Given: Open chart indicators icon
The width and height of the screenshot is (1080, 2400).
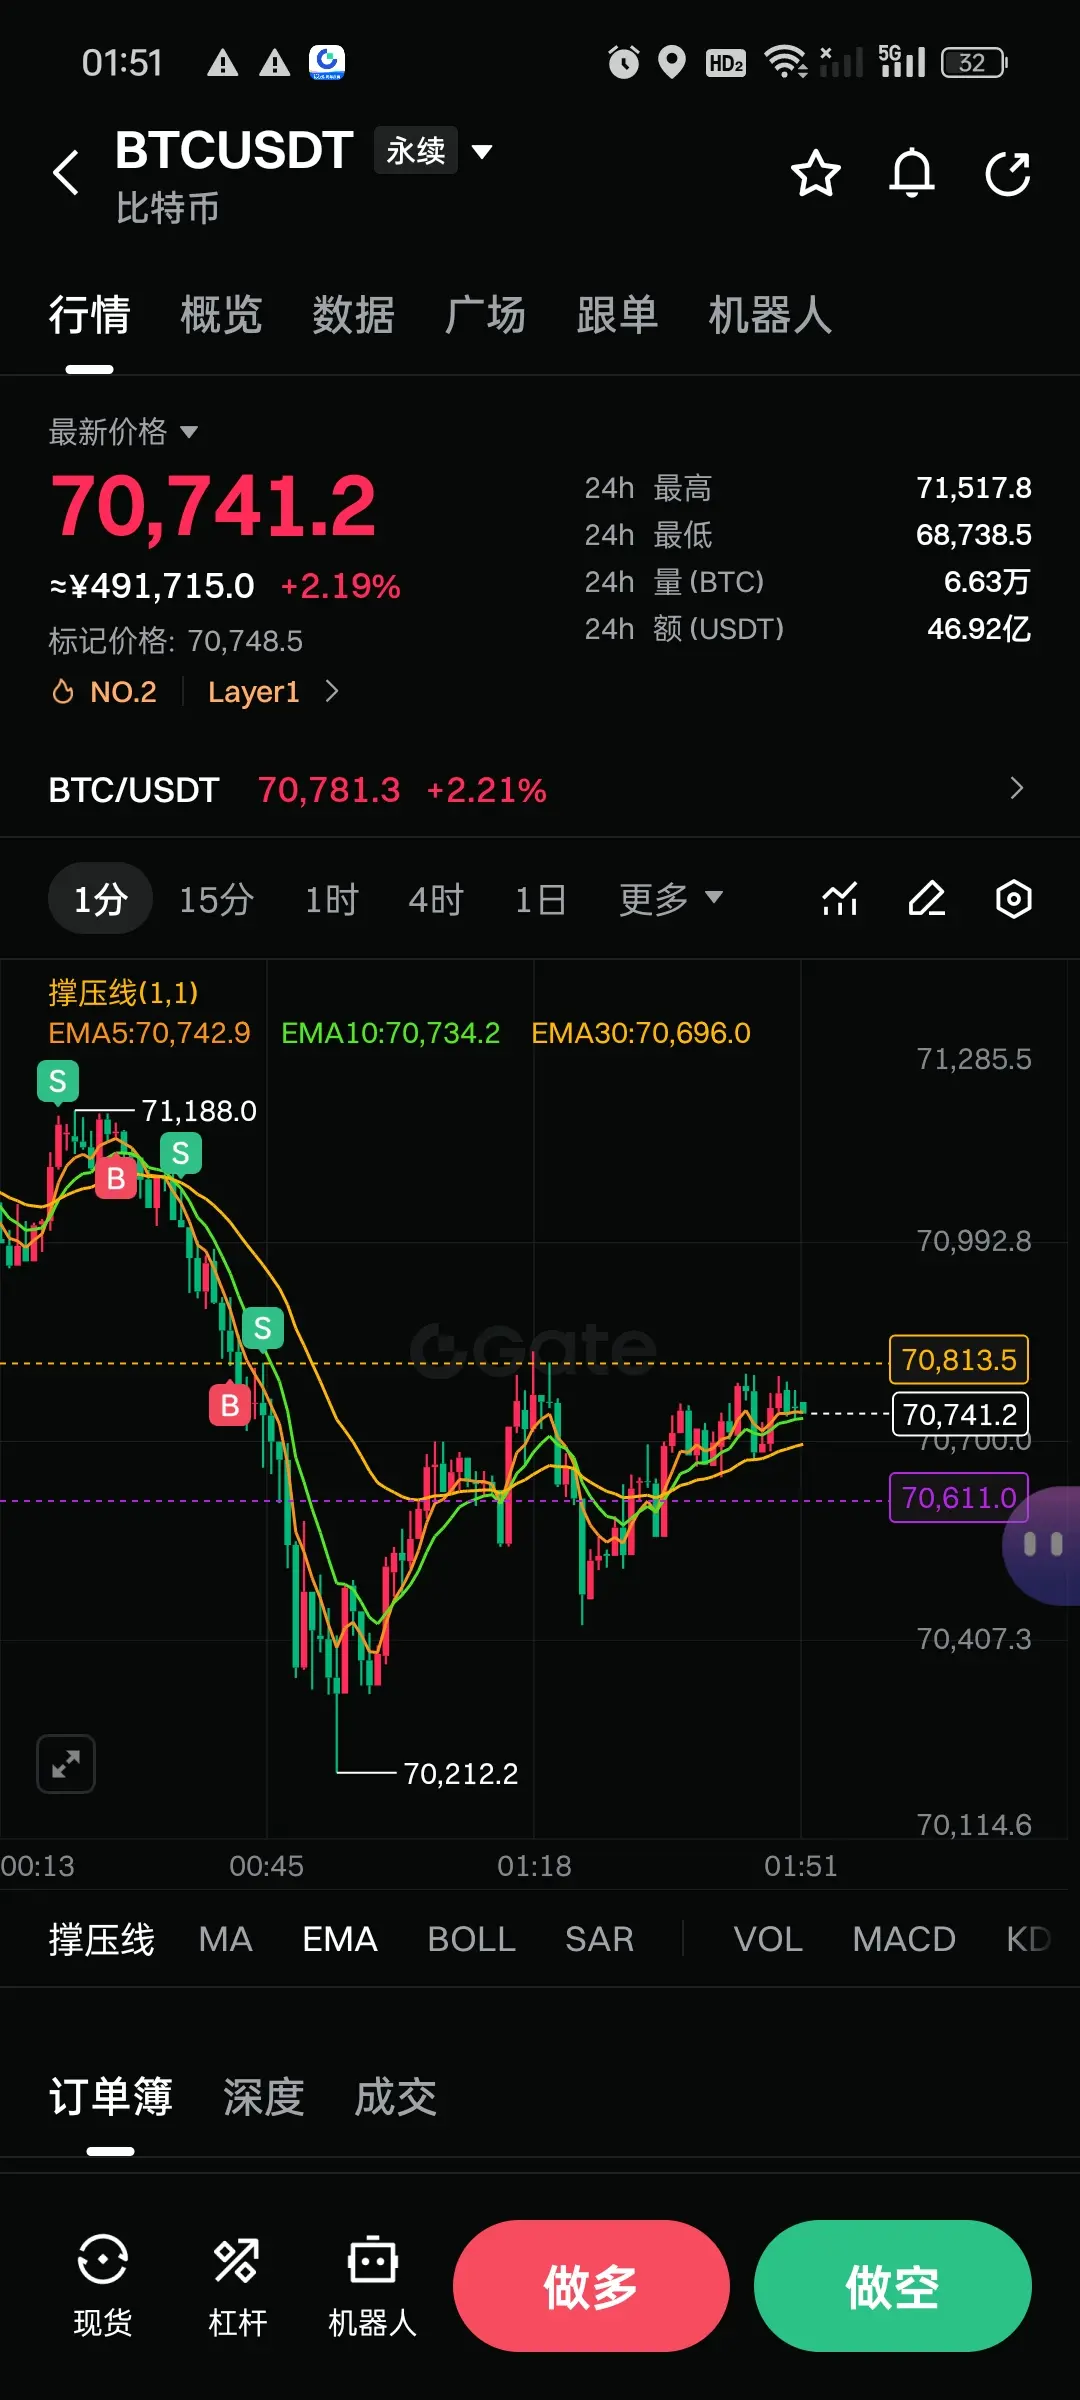Looking at the screenshot, I should pos(840,899).
